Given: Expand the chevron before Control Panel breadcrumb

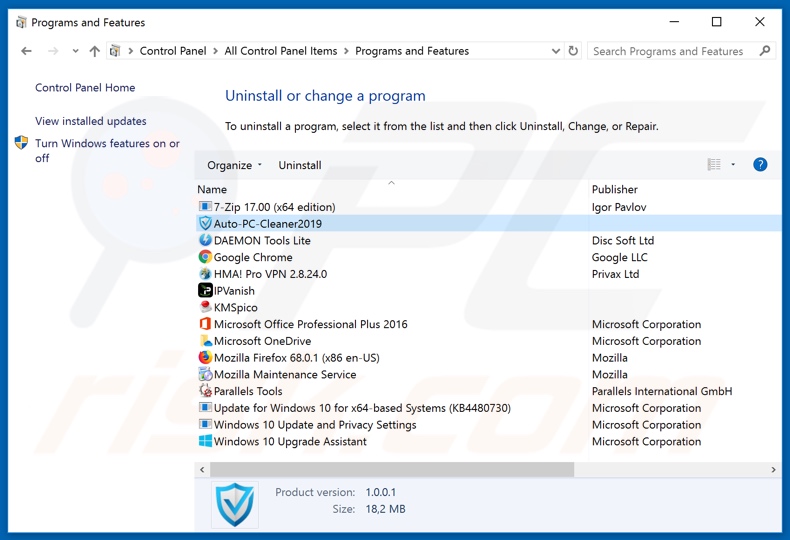Looking at the screenshot, I should point(130,51).
